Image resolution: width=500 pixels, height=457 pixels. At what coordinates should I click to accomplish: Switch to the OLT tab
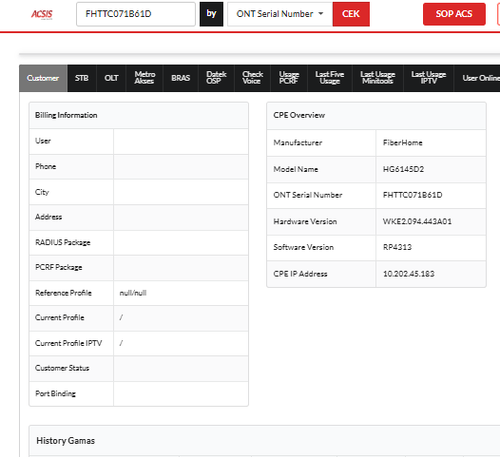coord(111,78)
